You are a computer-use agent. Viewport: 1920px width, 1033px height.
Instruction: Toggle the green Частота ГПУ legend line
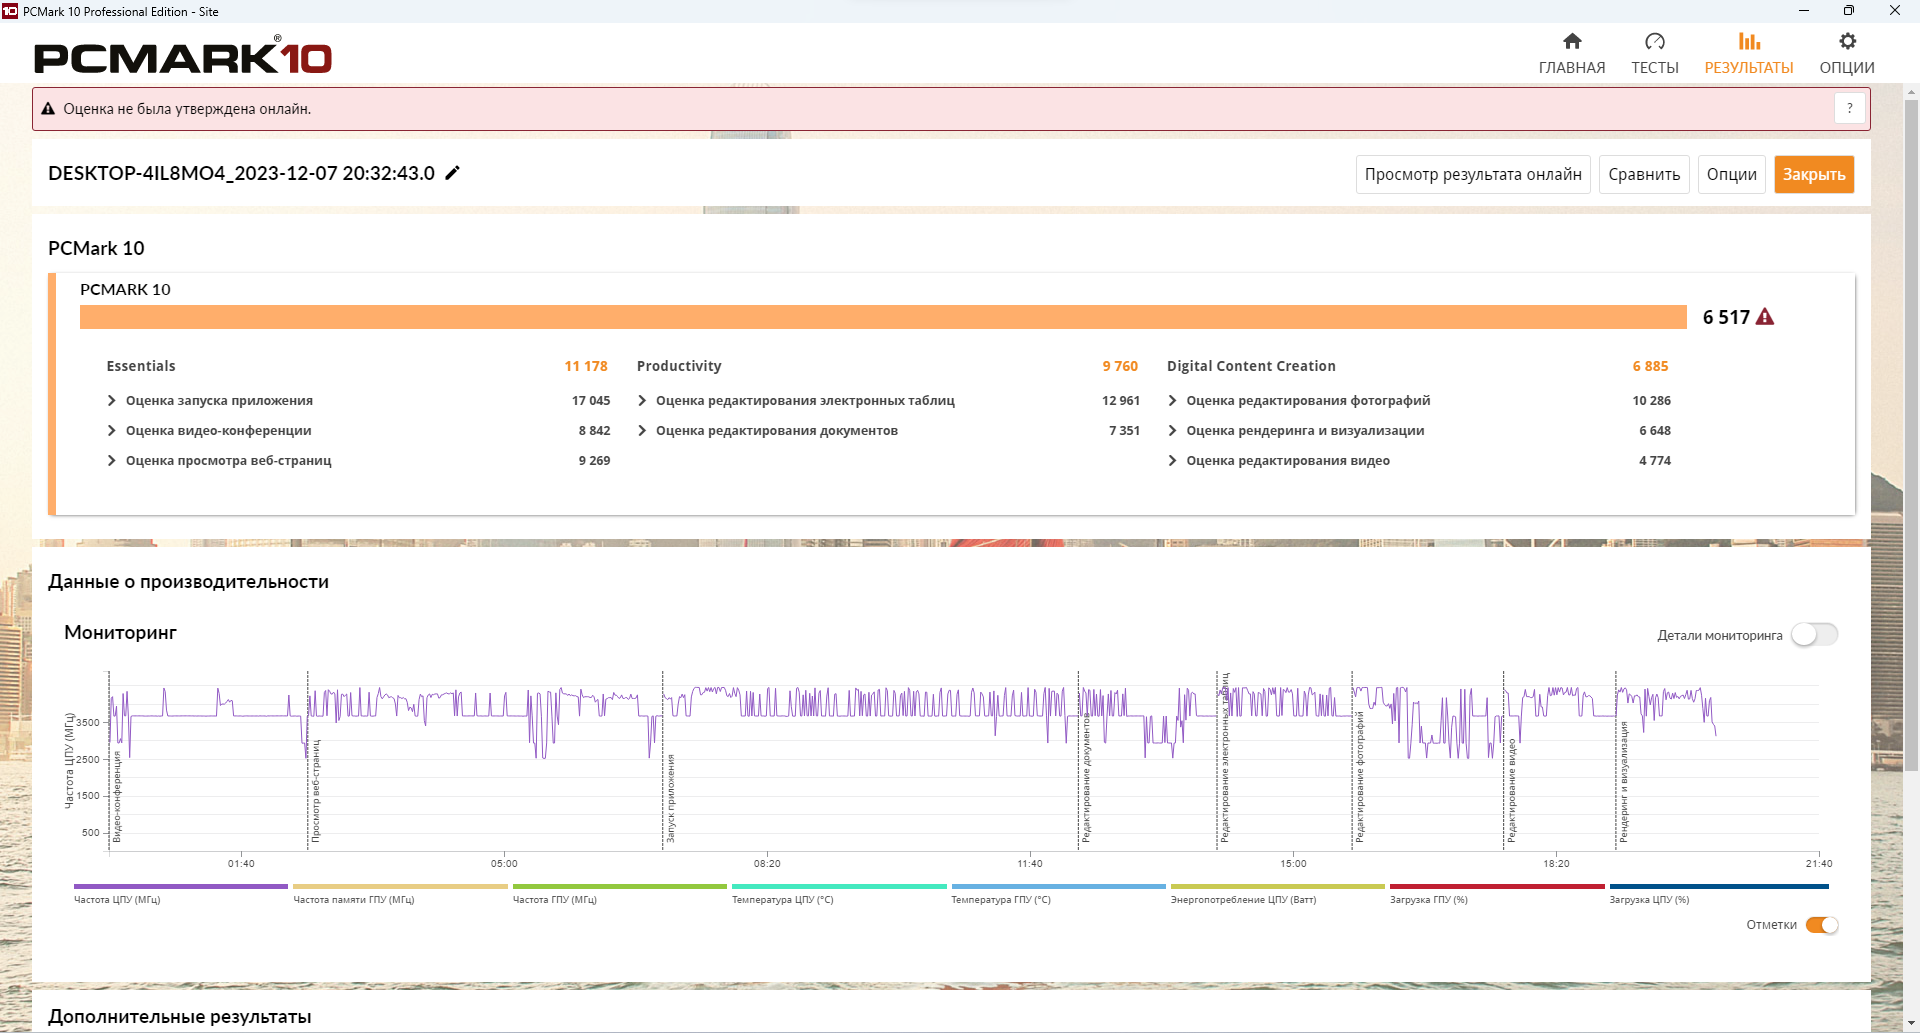pyautogui.click(x=620, y=886)
